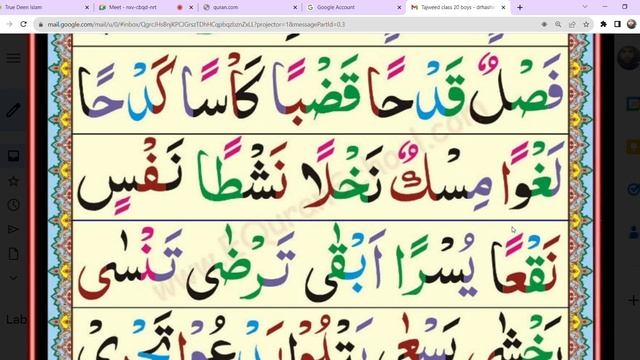Viewport: 640px width, 360px height.
Task: Share this page icon
Action: click(x=572, y=24)
